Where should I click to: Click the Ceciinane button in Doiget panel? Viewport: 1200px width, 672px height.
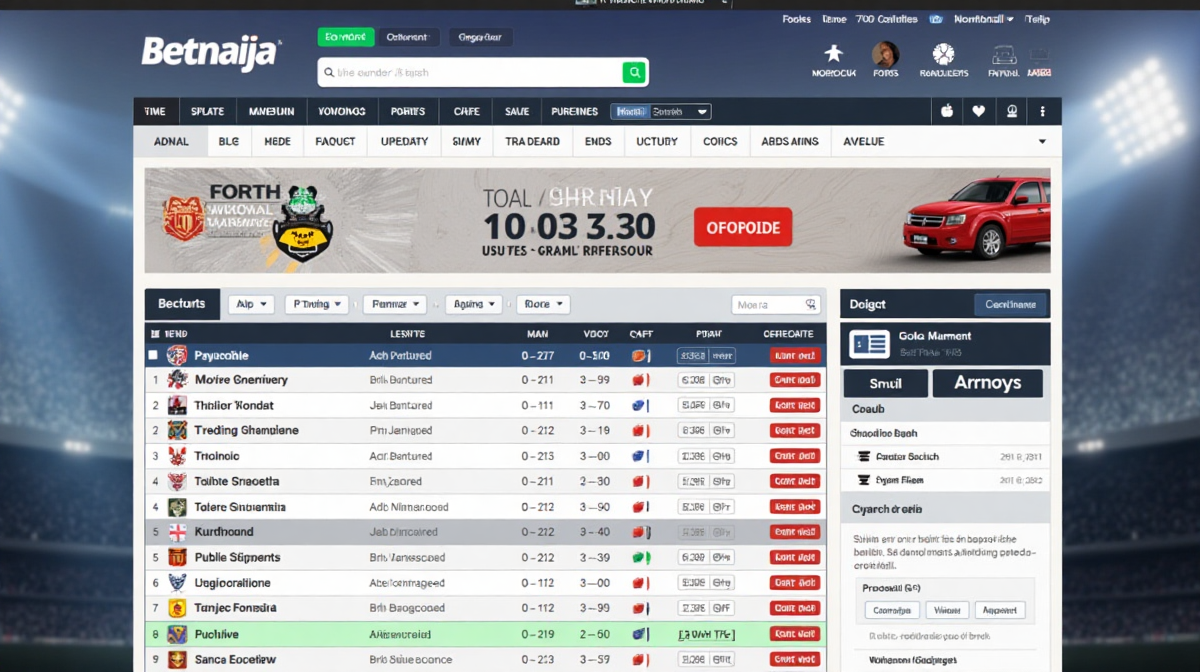1011,305
